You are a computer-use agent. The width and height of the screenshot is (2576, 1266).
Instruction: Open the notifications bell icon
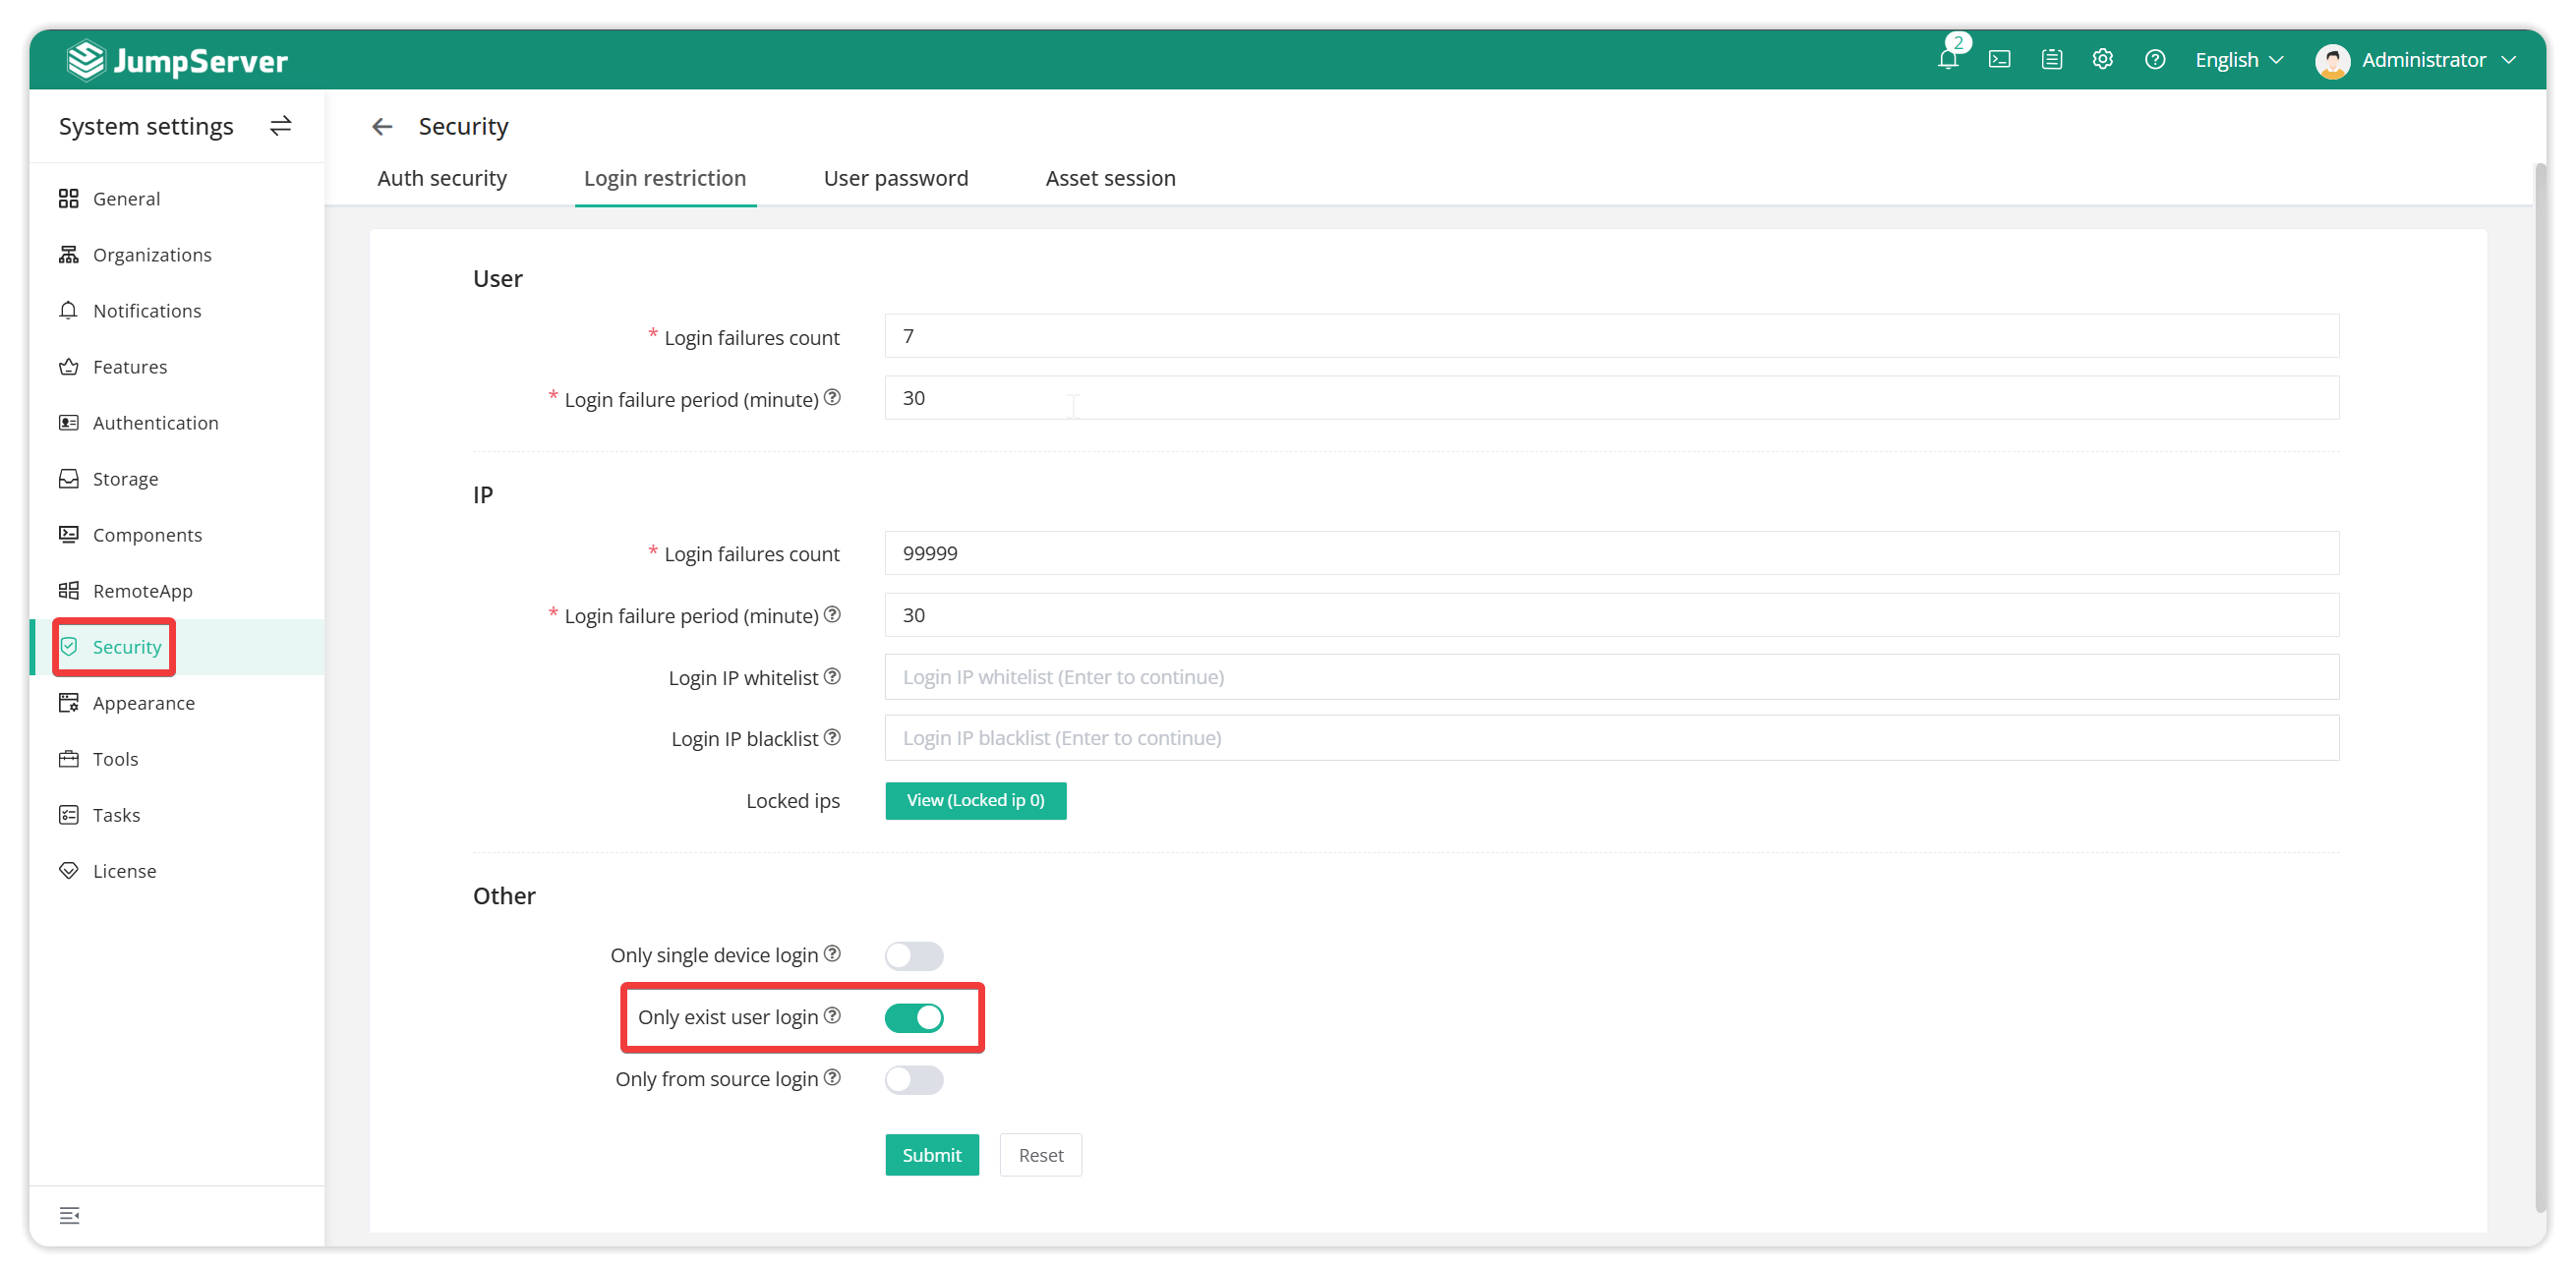[x=1947, y=59]
